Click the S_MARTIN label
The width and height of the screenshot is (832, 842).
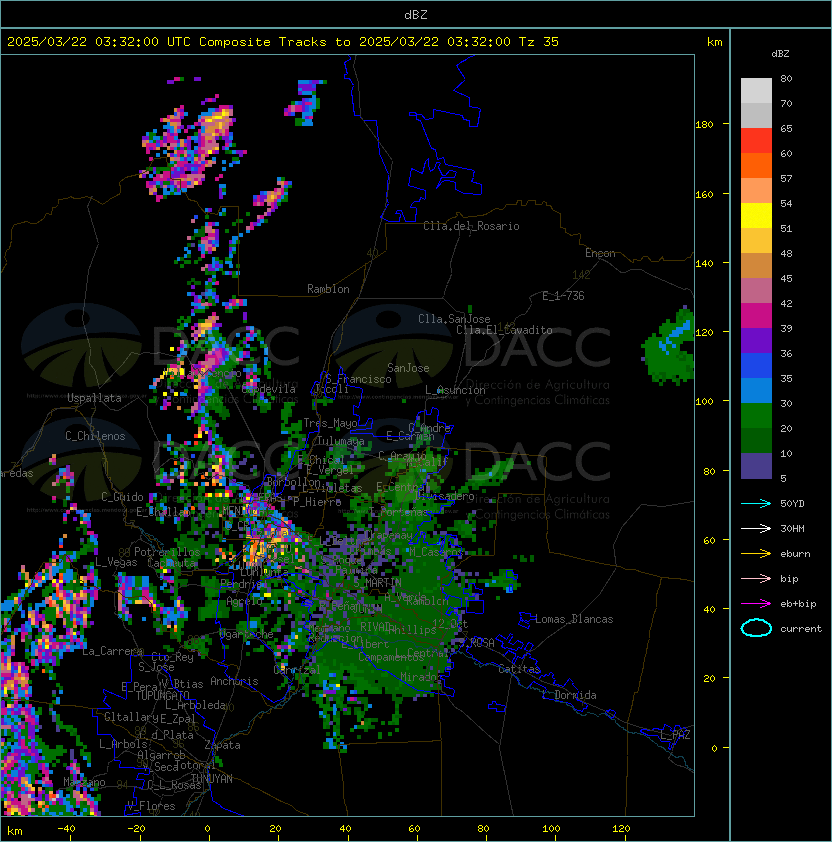point(377,582)
